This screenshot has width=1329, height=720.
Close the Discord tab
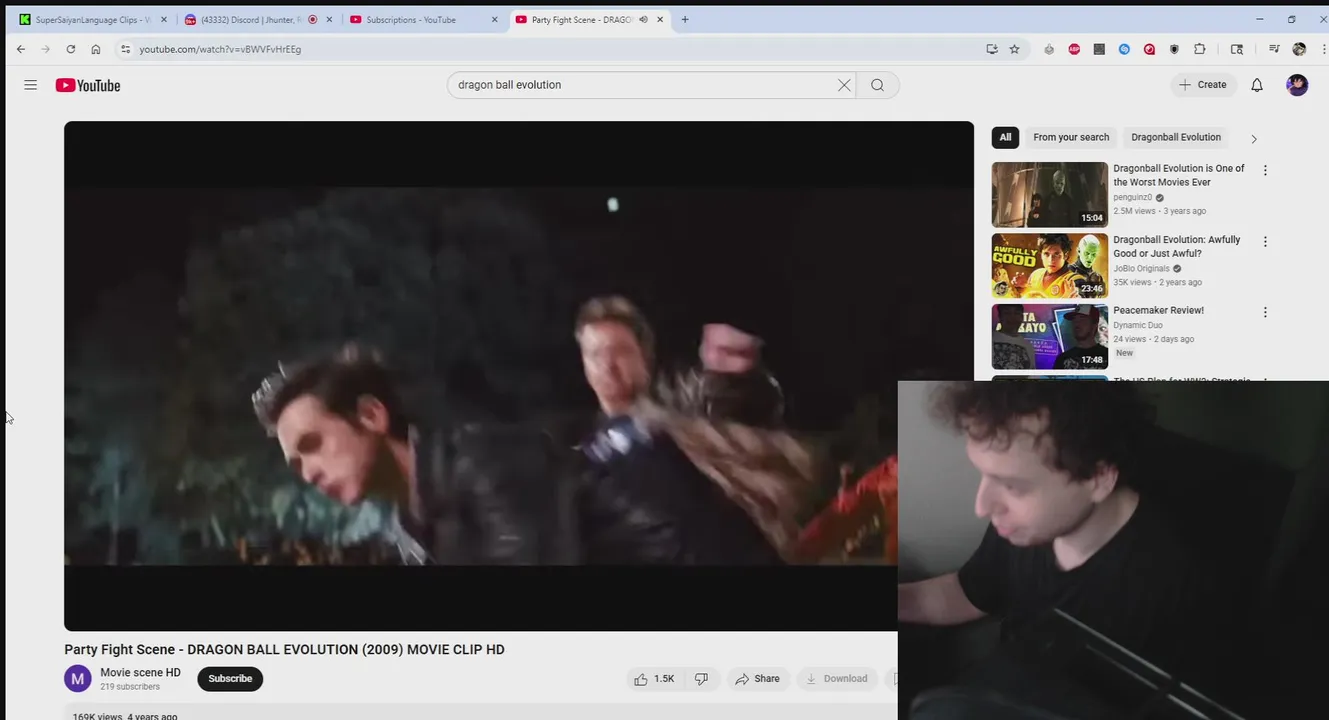(x=329, y=19)
